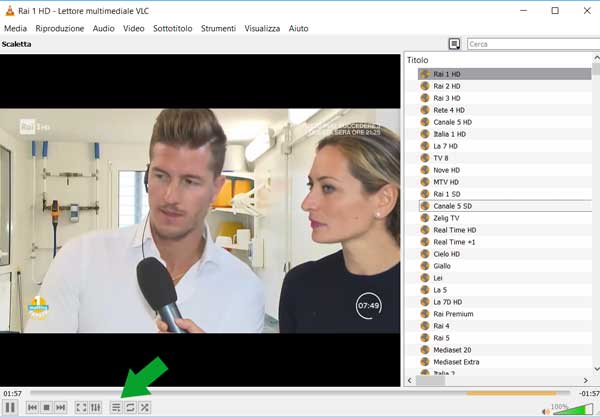Viewport: 600px width, 417px height.
Task: Toggle elapsed time display 01:57
Action: click(13, 393)
